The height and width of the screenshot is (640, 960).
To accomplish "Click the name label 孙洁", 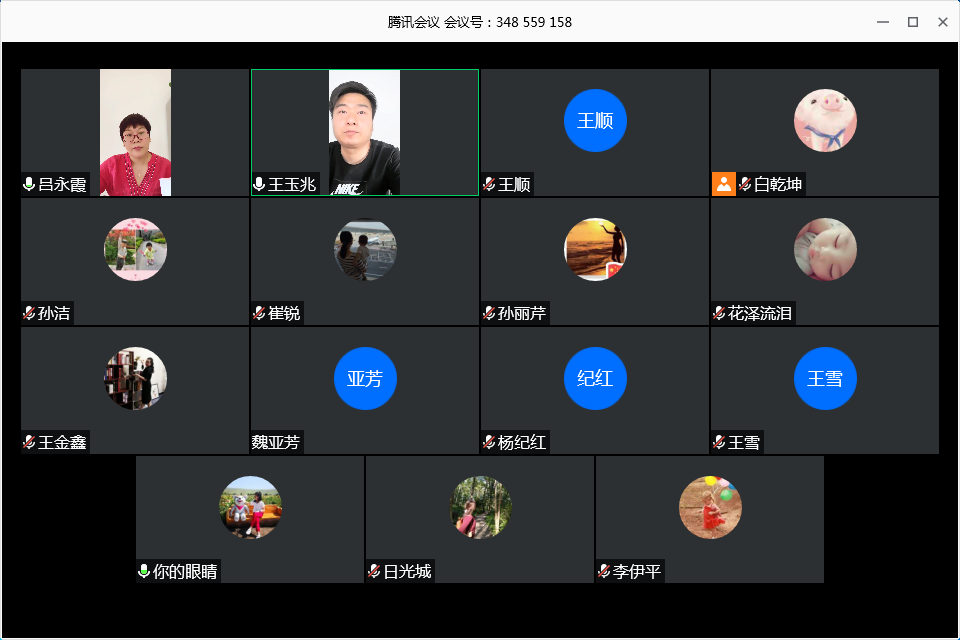I will [54, 314].
